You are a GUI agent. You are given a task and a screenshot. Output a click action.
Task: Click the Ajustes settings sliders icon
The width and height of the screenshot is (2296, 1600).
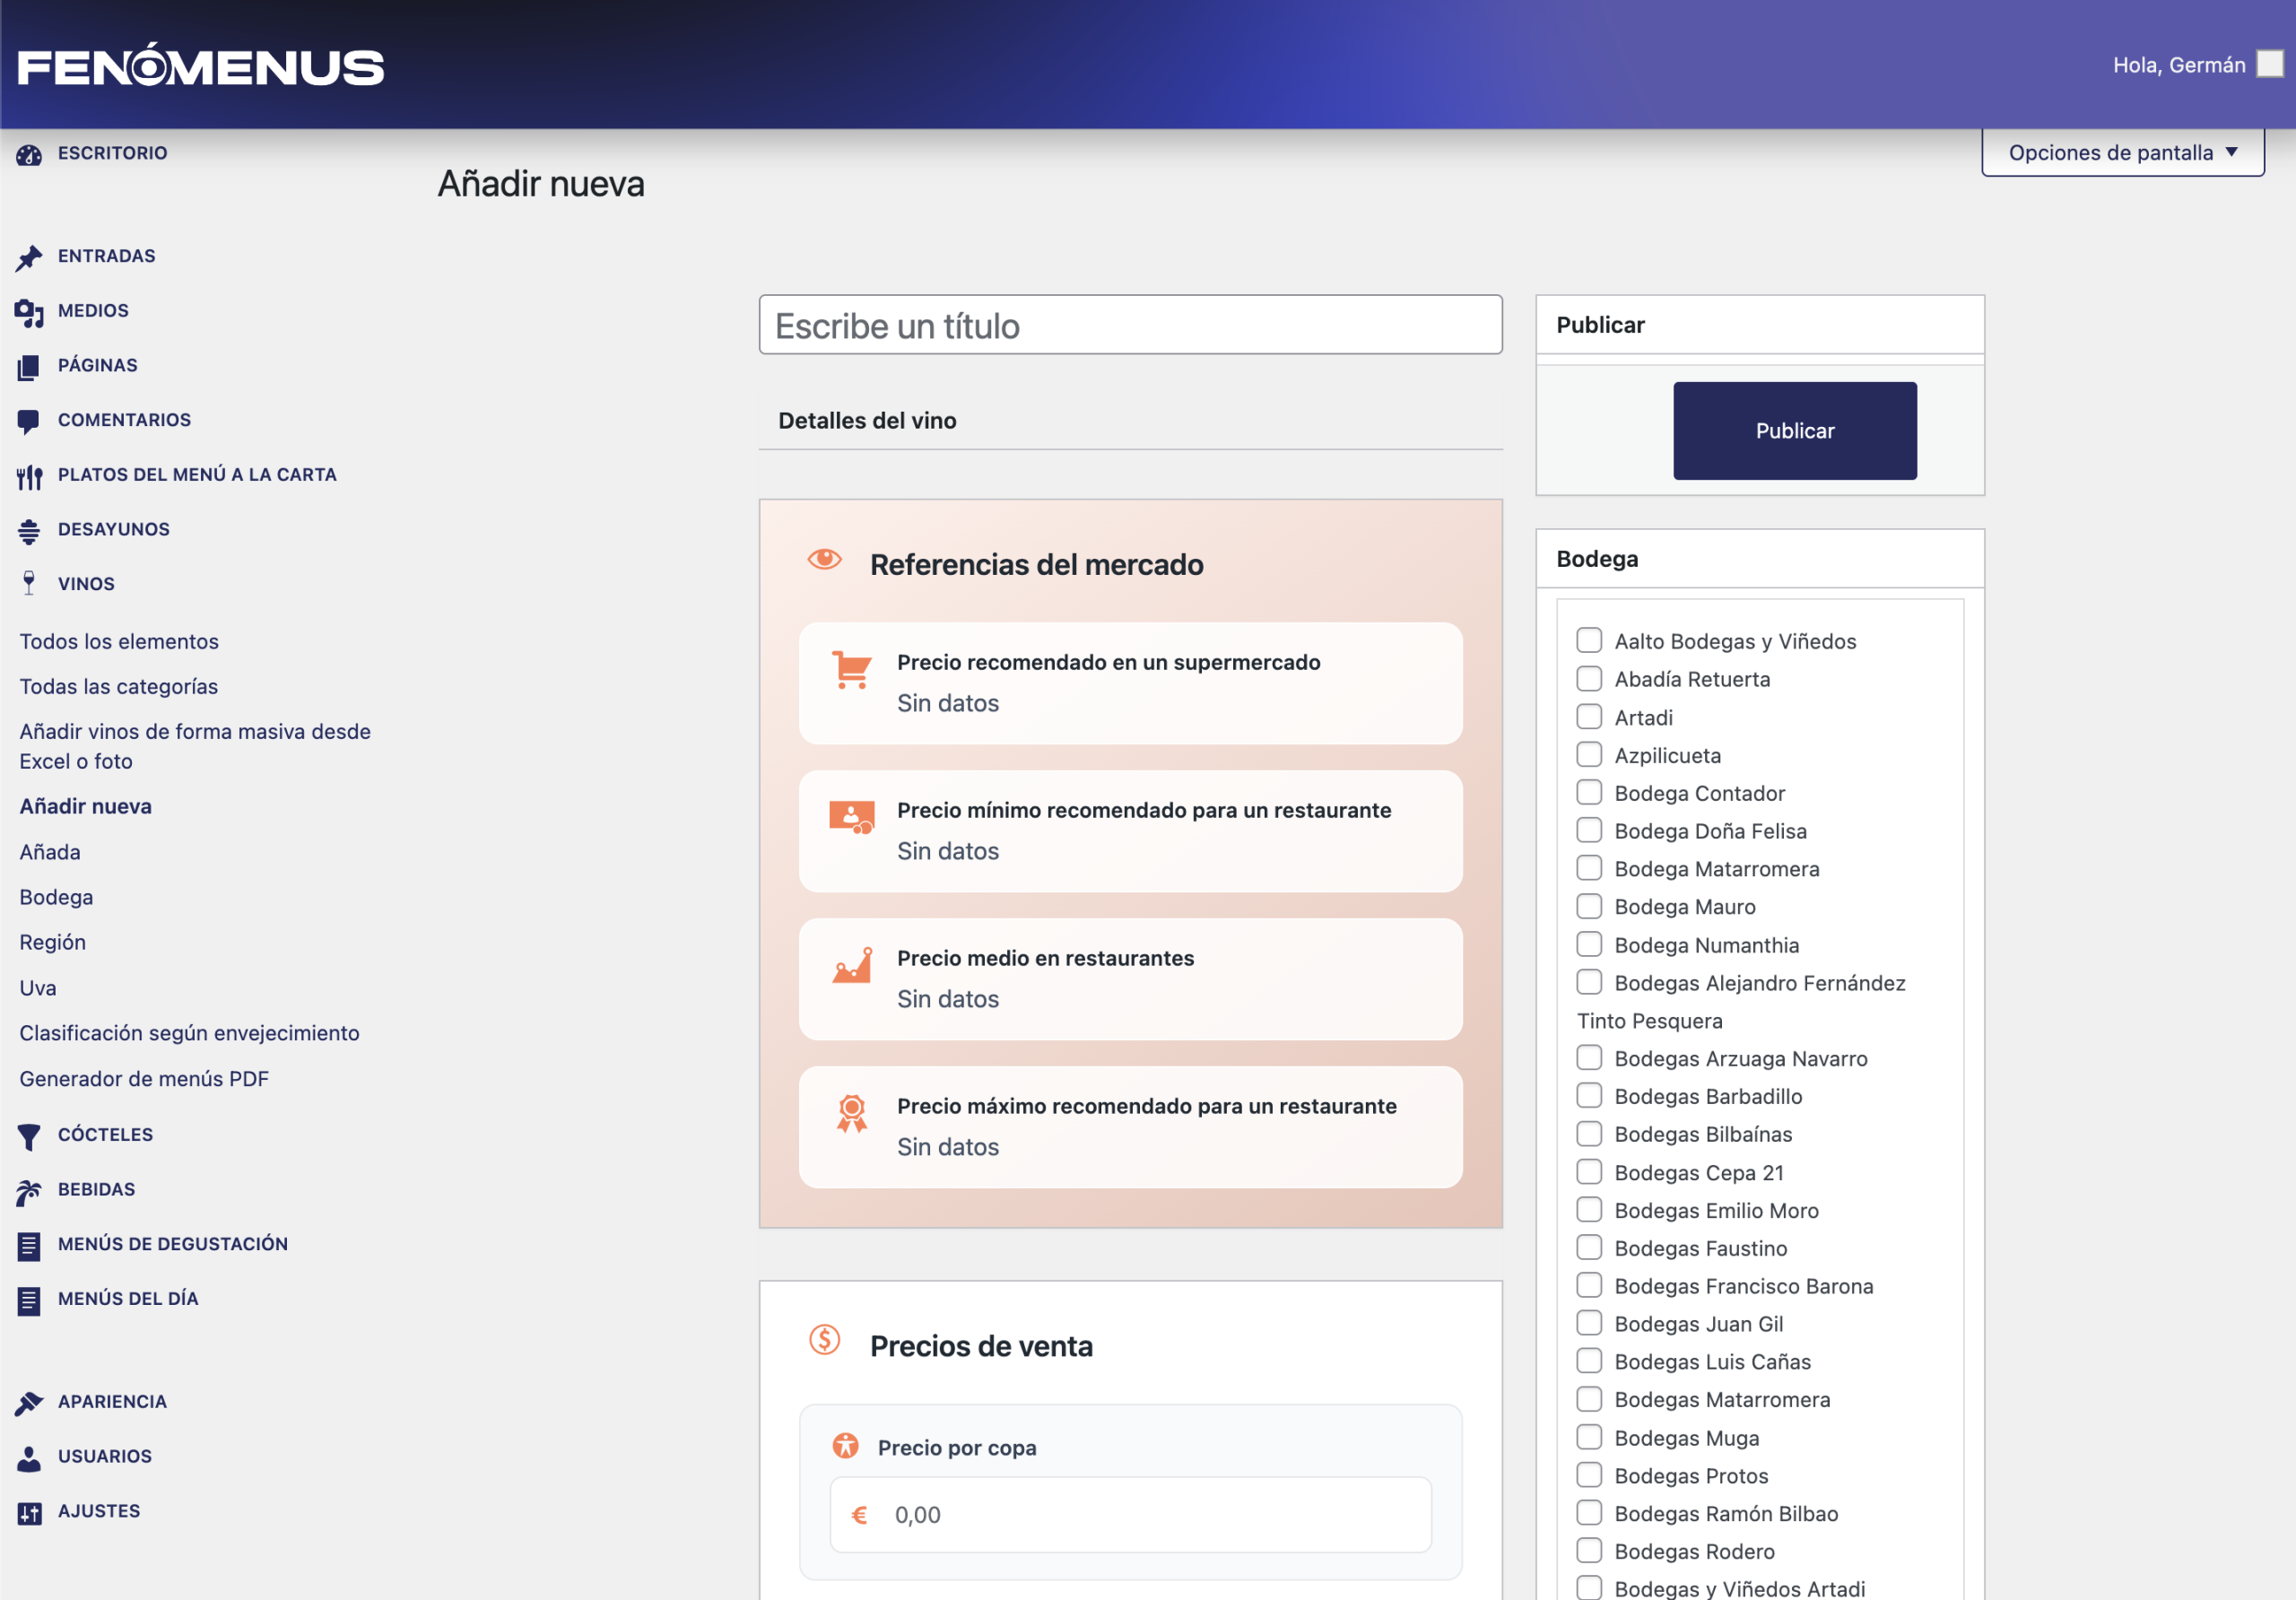(29, 1512)
